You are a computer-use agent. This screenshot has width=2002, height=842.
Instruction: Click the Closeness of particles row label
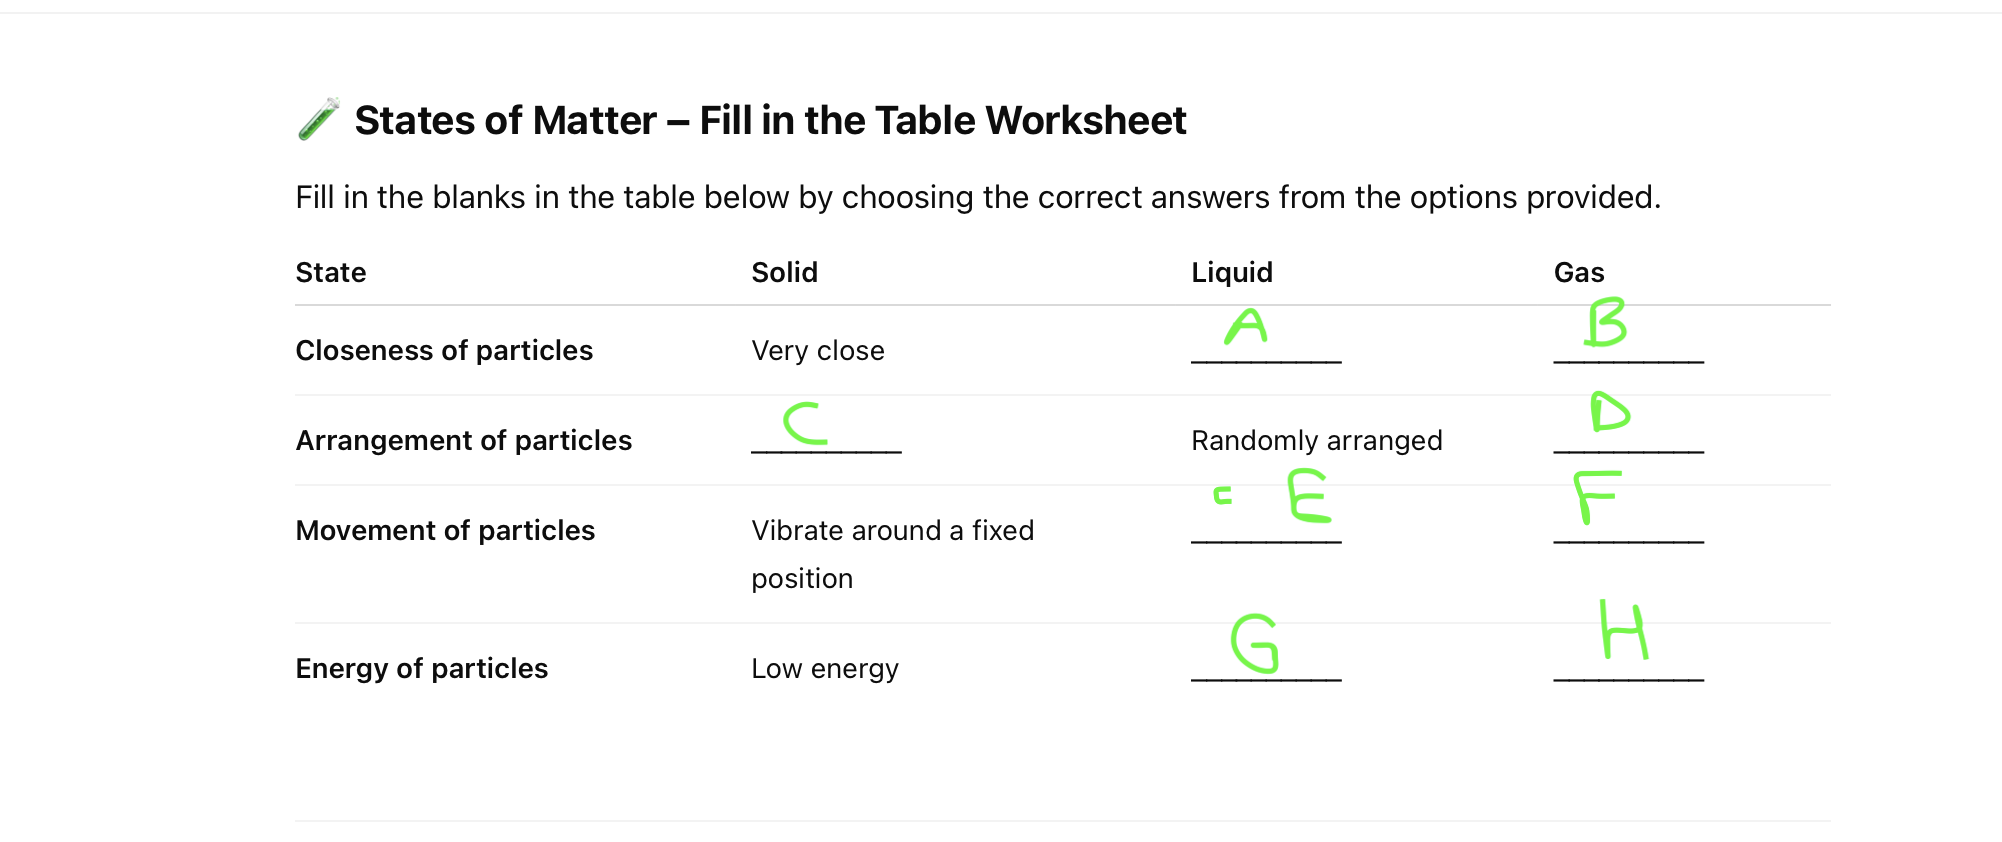point(444,350)
